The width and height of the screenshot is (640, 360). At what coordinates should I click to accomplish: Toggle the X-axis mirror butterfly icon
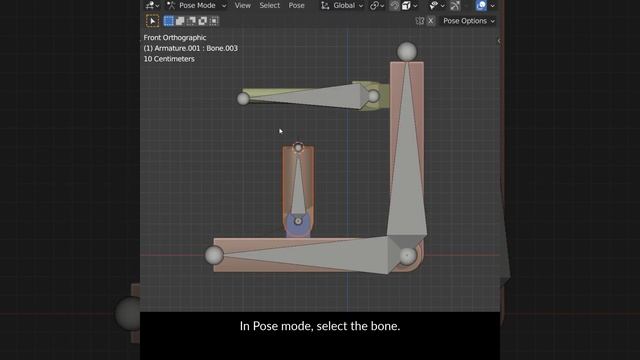(420, 21)
